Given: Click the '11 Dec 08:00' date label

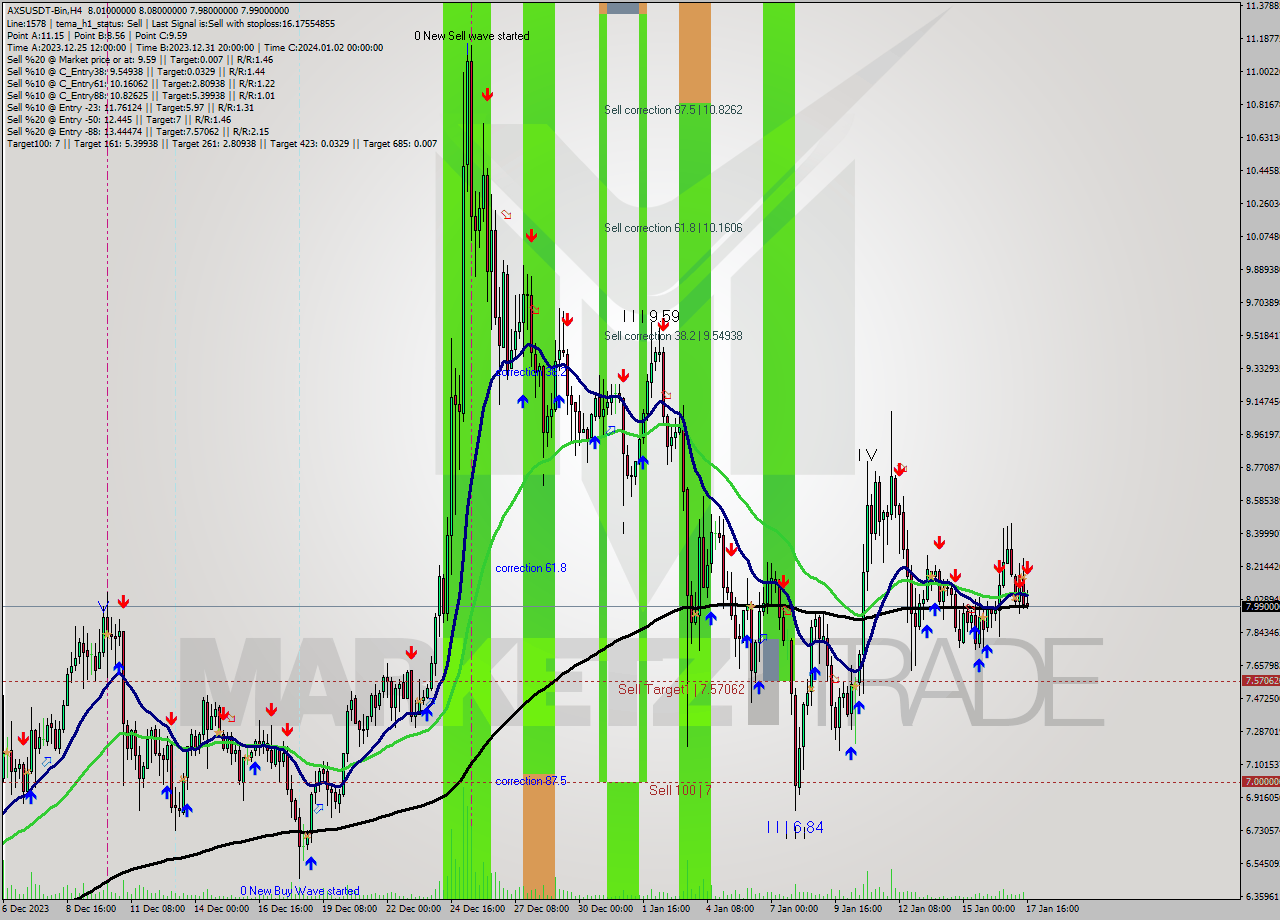Looking at the screenshot, I should click(x=156, y=909).
